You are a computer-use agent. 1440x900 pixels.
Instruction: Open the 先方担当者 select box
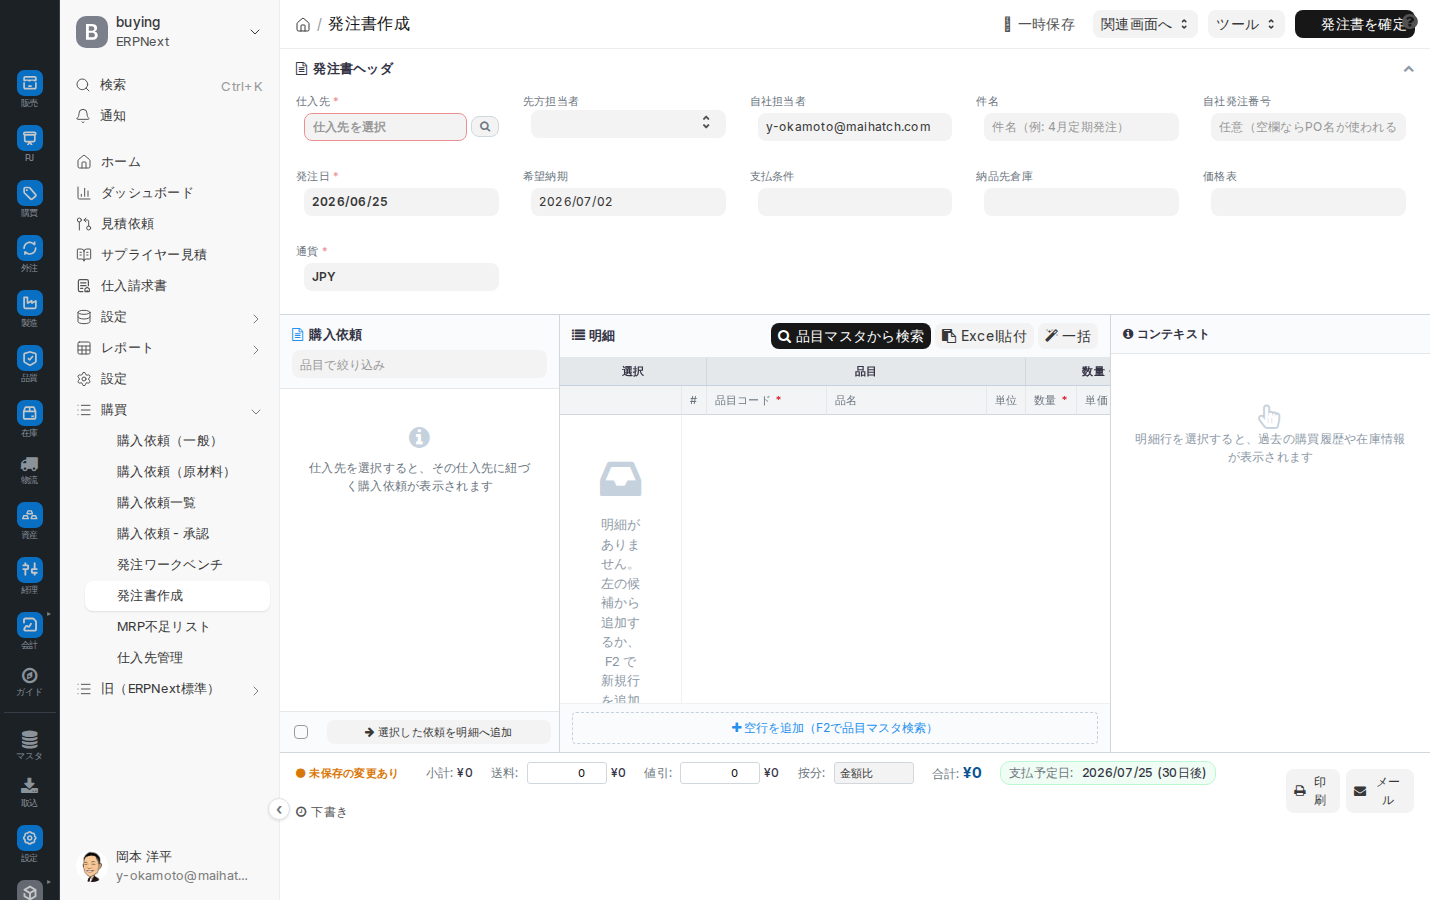pyautogui.click(x=628, y=124)
